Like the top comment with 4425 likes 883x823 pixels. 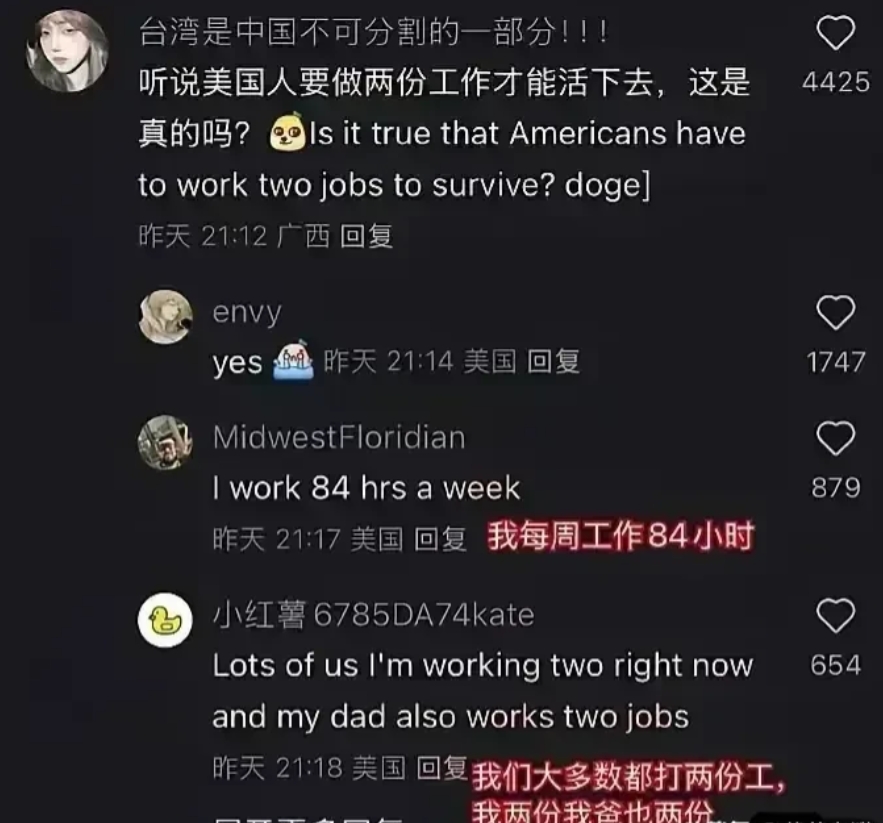(836, 33)
